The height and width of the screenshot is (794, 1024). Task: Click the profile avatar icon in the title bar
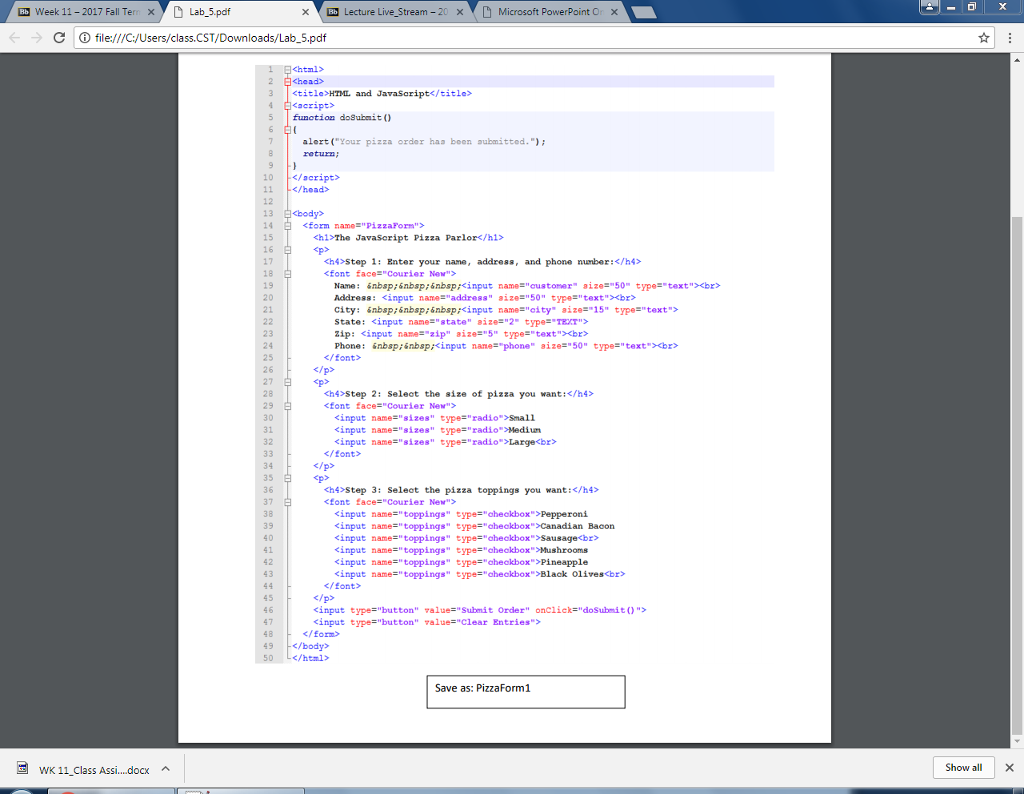tap(930, 7)
